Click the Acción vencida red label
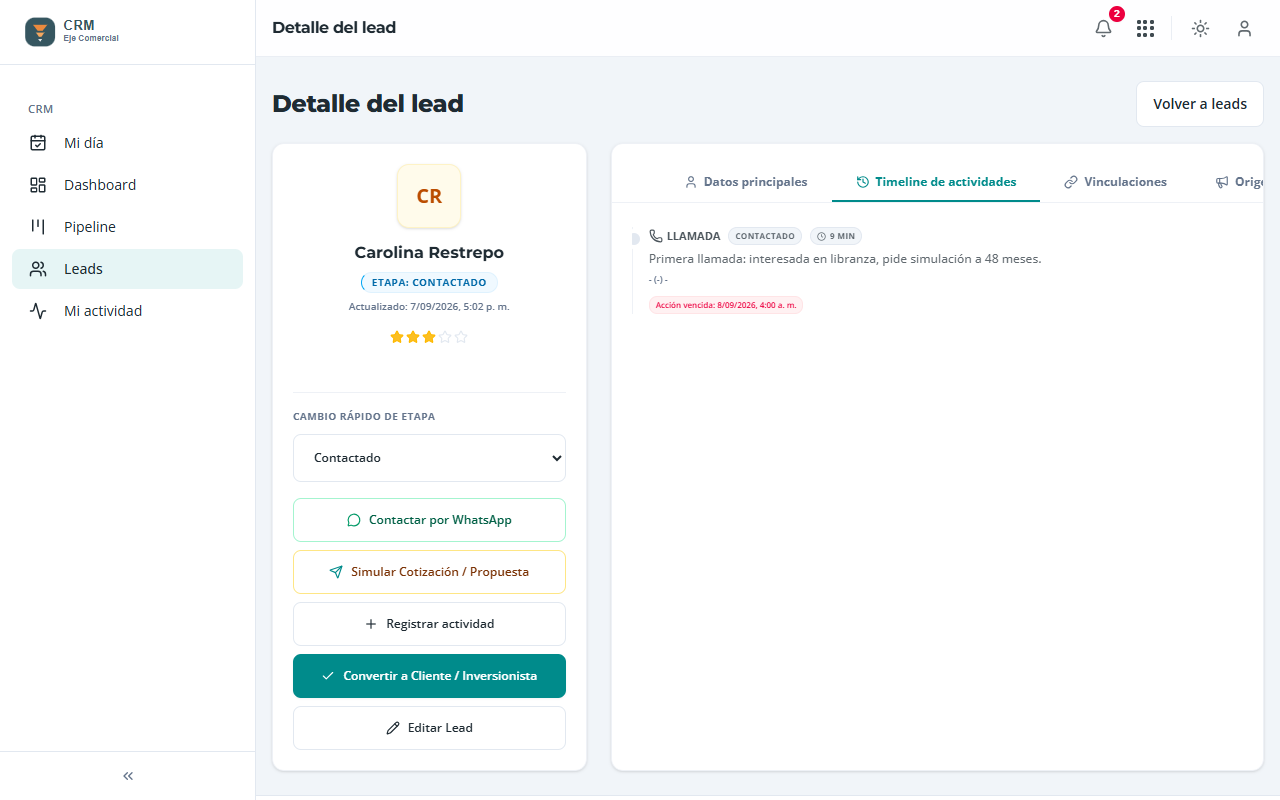 (726, 305)
